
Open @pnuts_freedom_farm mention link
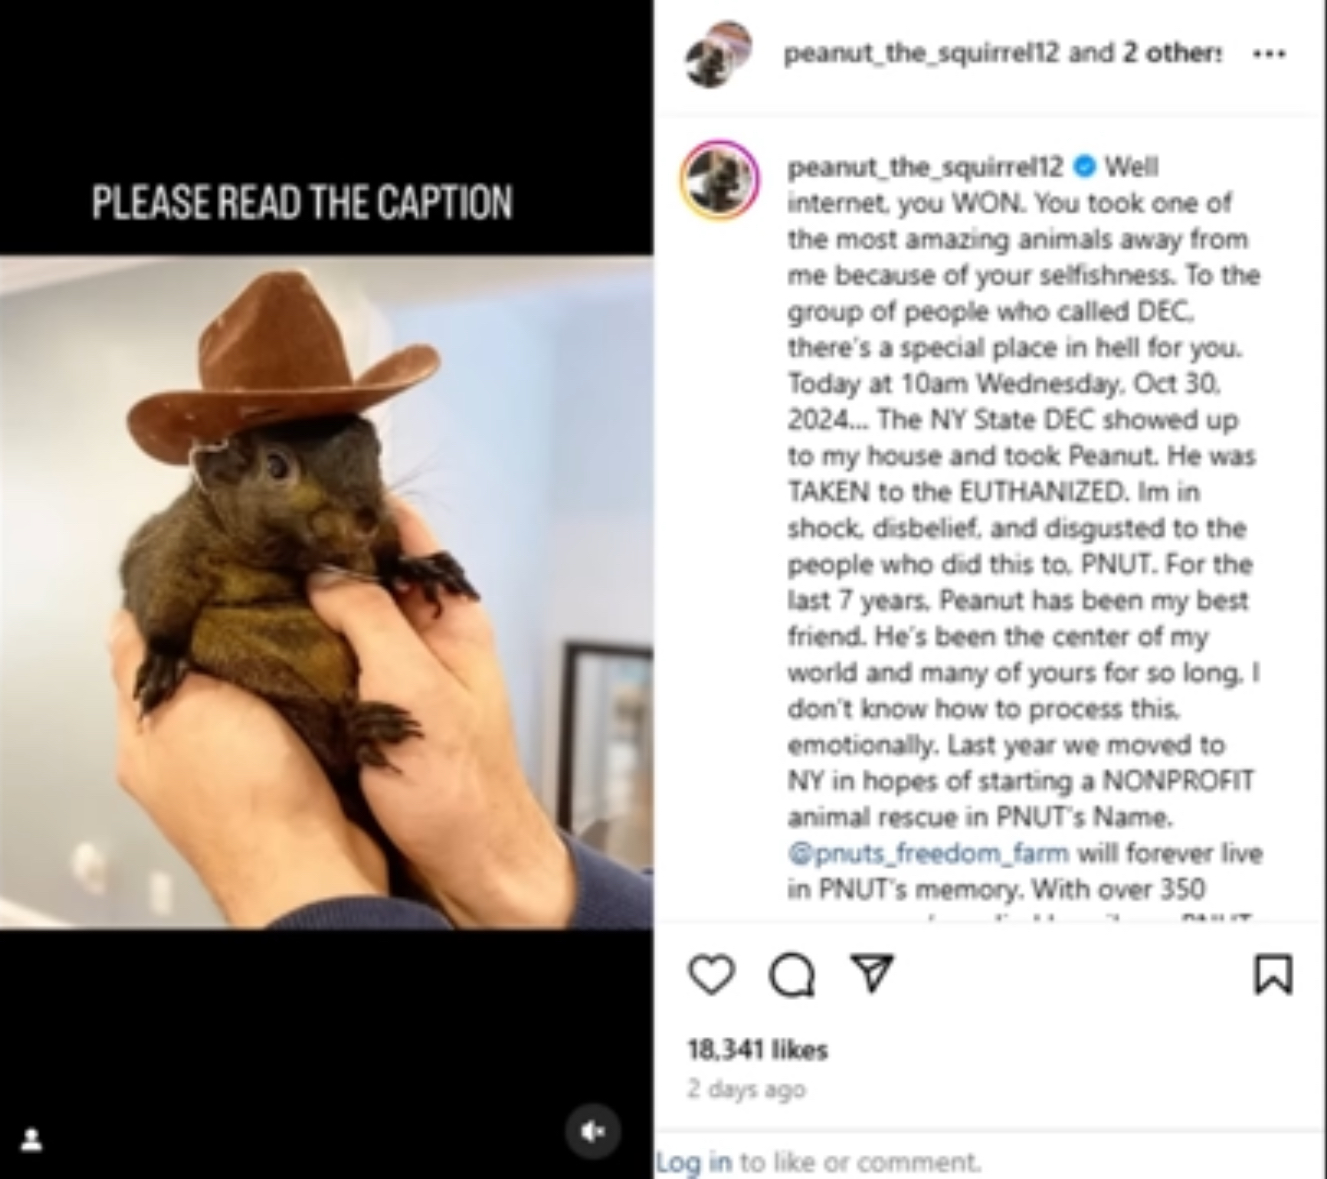click(x=928, y=853)
